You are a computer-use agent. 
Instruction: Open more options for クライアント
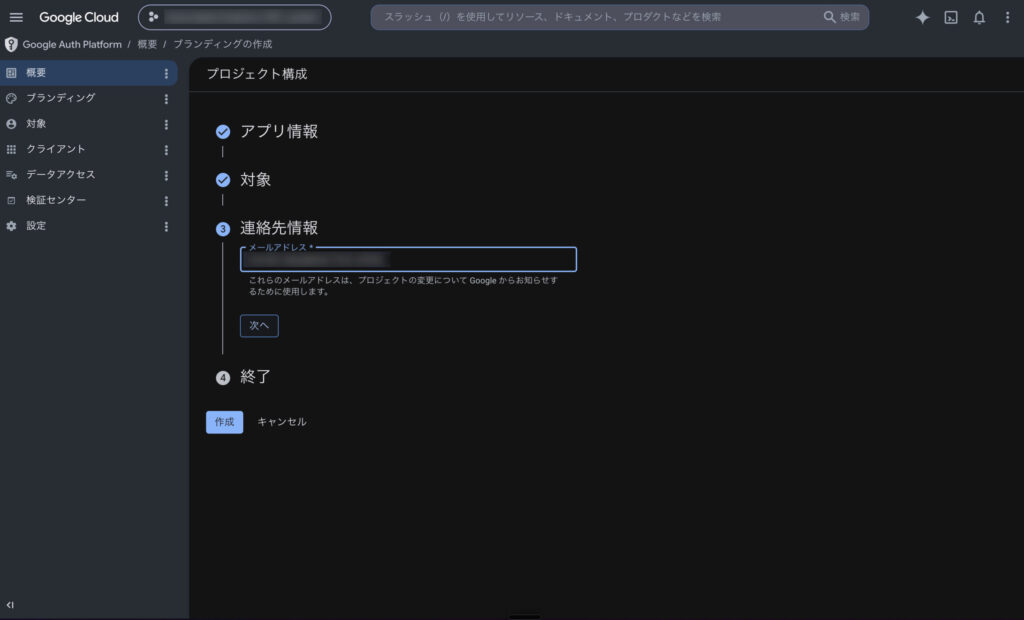[166, 150]
